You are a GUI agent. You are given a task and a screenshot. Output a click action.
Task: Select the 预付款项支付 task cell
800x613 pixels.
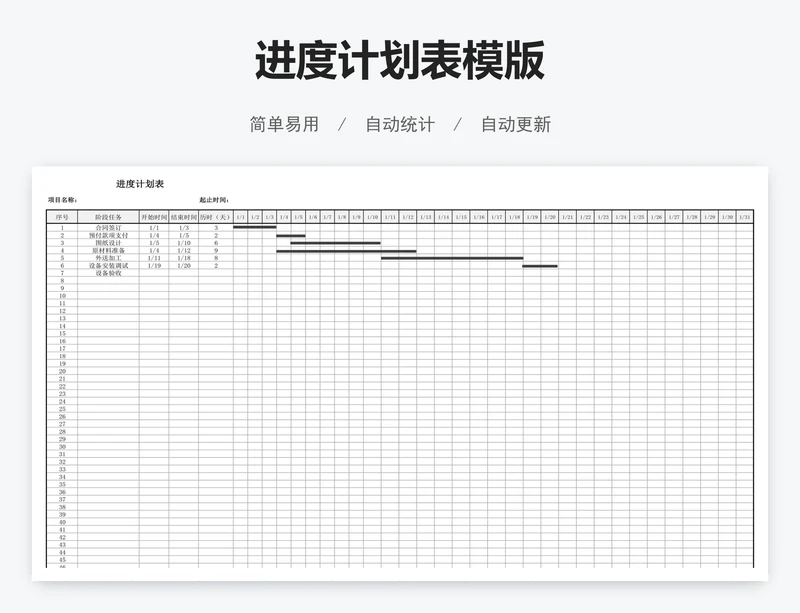pos(108,235)
